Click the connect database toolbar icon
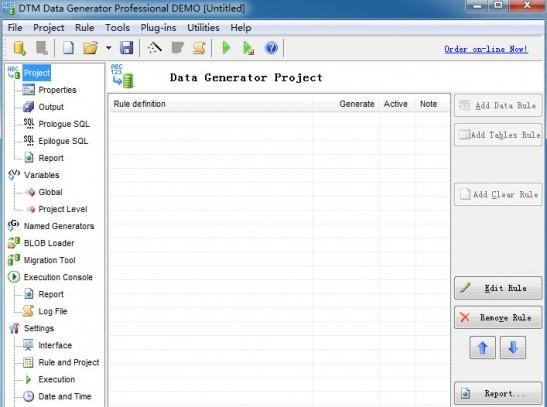 coord(20,48)
